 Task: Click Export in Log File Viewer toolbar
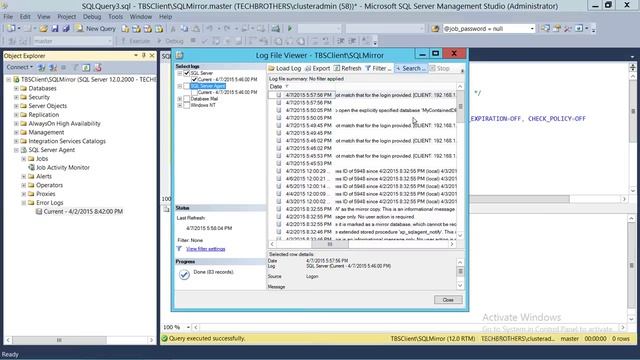click(x=318, y=68)
